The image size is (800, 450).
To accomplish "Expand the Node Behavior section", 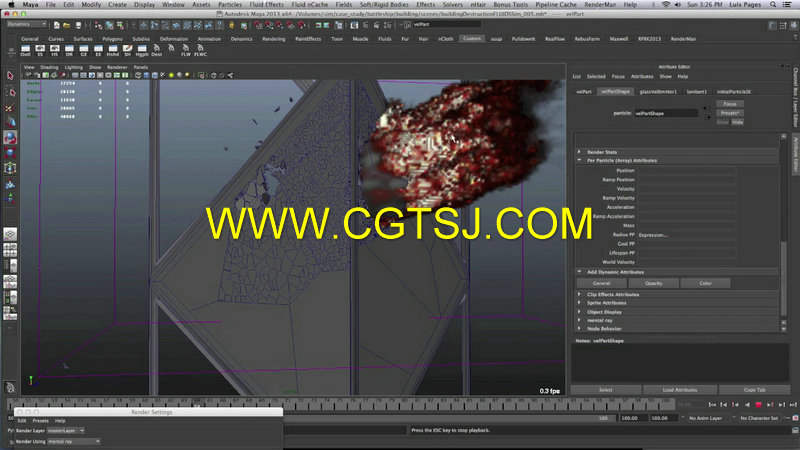I will [x=579, y=329].
